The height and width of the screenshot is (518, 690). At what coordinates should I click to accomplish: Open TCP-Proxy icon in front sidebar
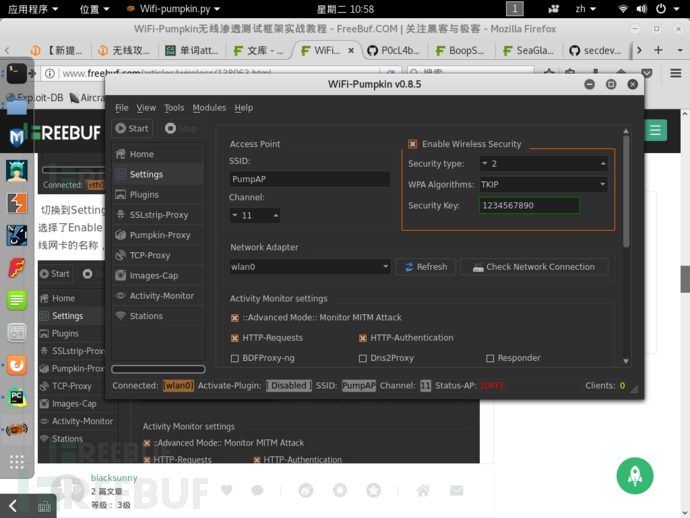121,255
